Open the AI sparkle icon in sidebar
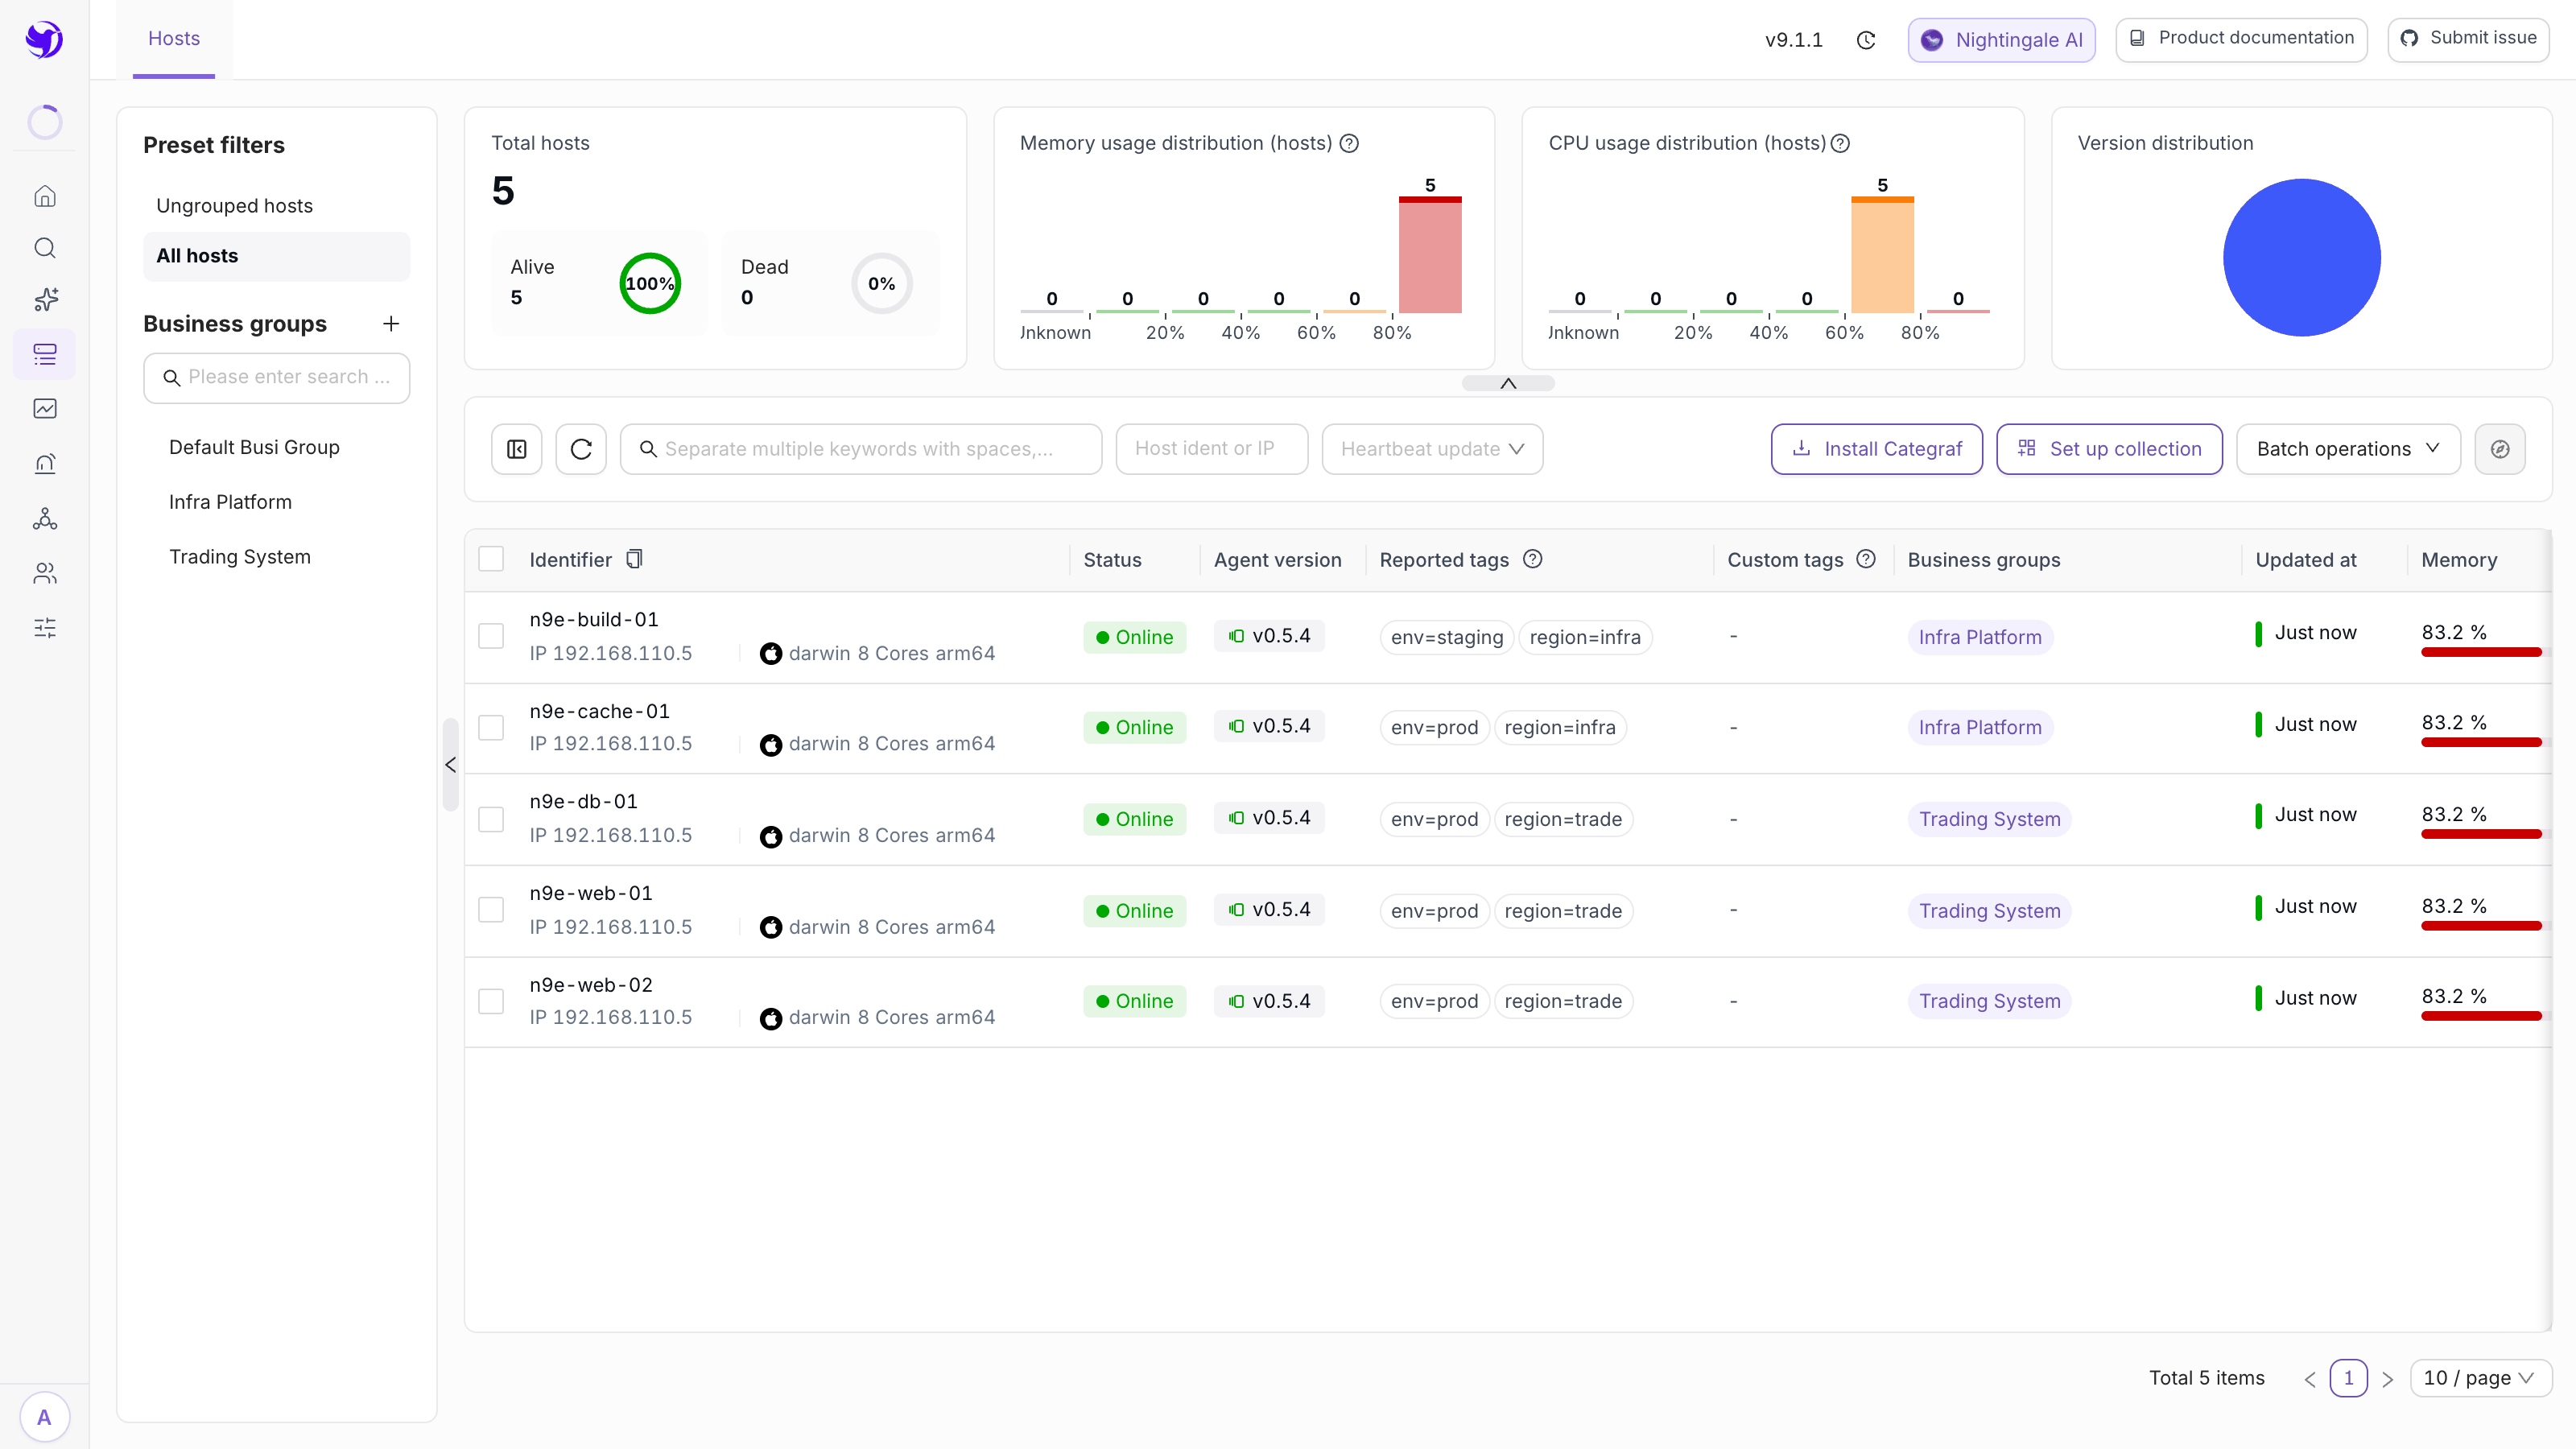 (45, 300)
